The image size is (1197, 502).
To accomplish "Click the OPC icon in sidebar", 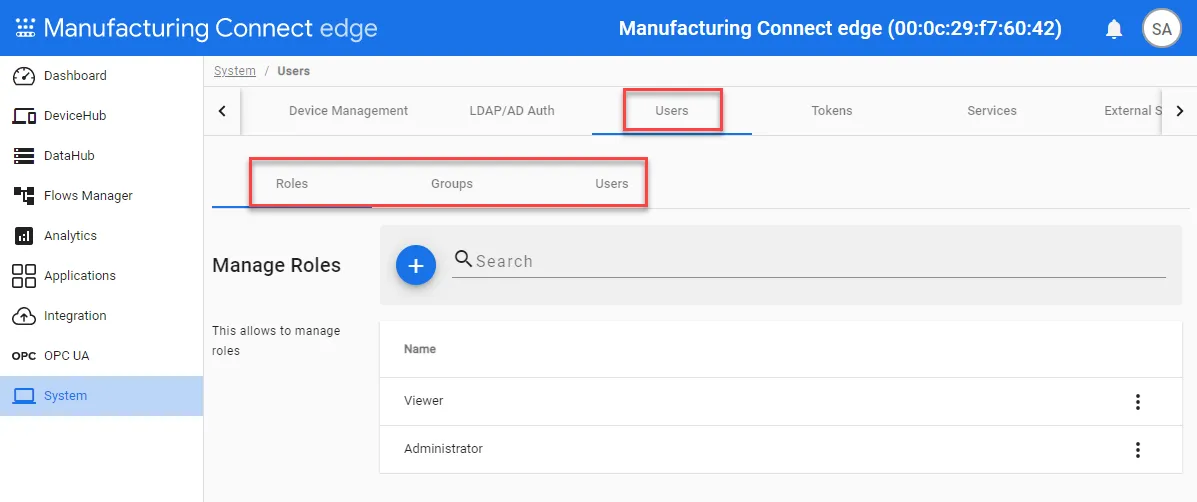I will [24, 356].
